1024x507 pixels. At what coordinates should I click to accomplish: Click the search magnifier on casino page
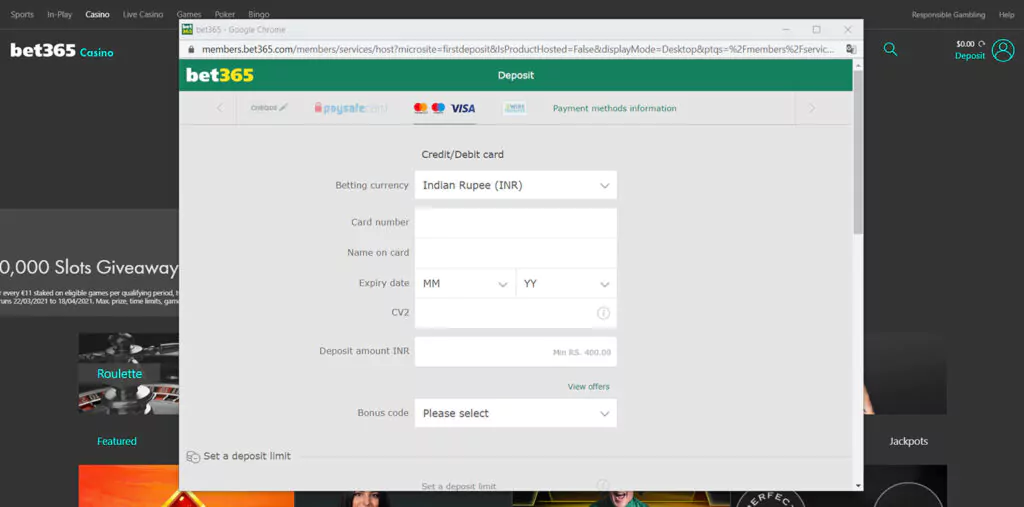point(890,49)
